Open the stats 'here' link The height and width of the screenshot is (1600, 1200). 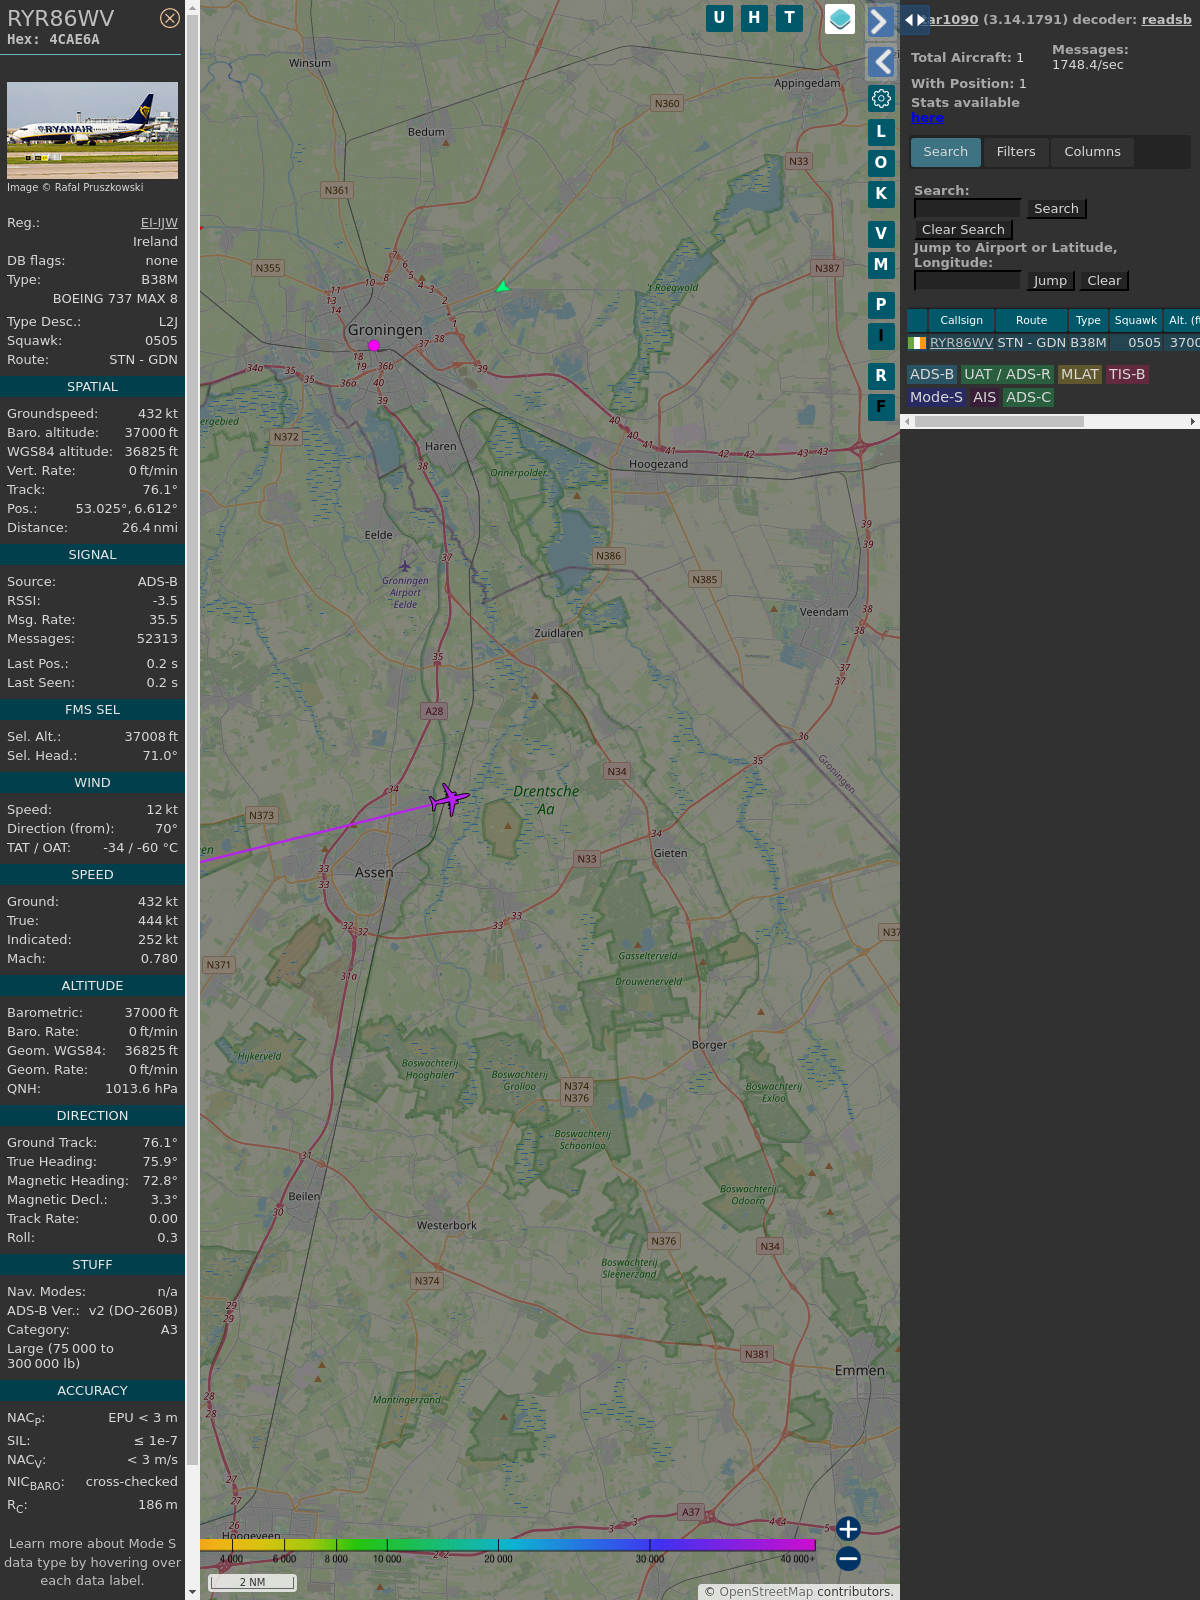coord(927,117)
